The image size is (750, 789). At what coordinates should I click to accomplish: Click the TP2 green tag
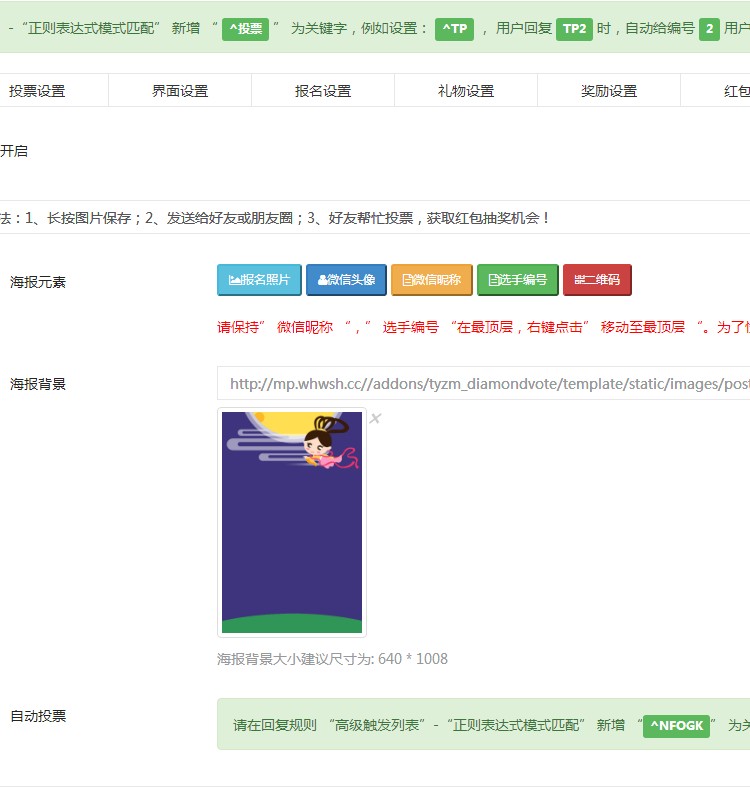tap(574, 29)
